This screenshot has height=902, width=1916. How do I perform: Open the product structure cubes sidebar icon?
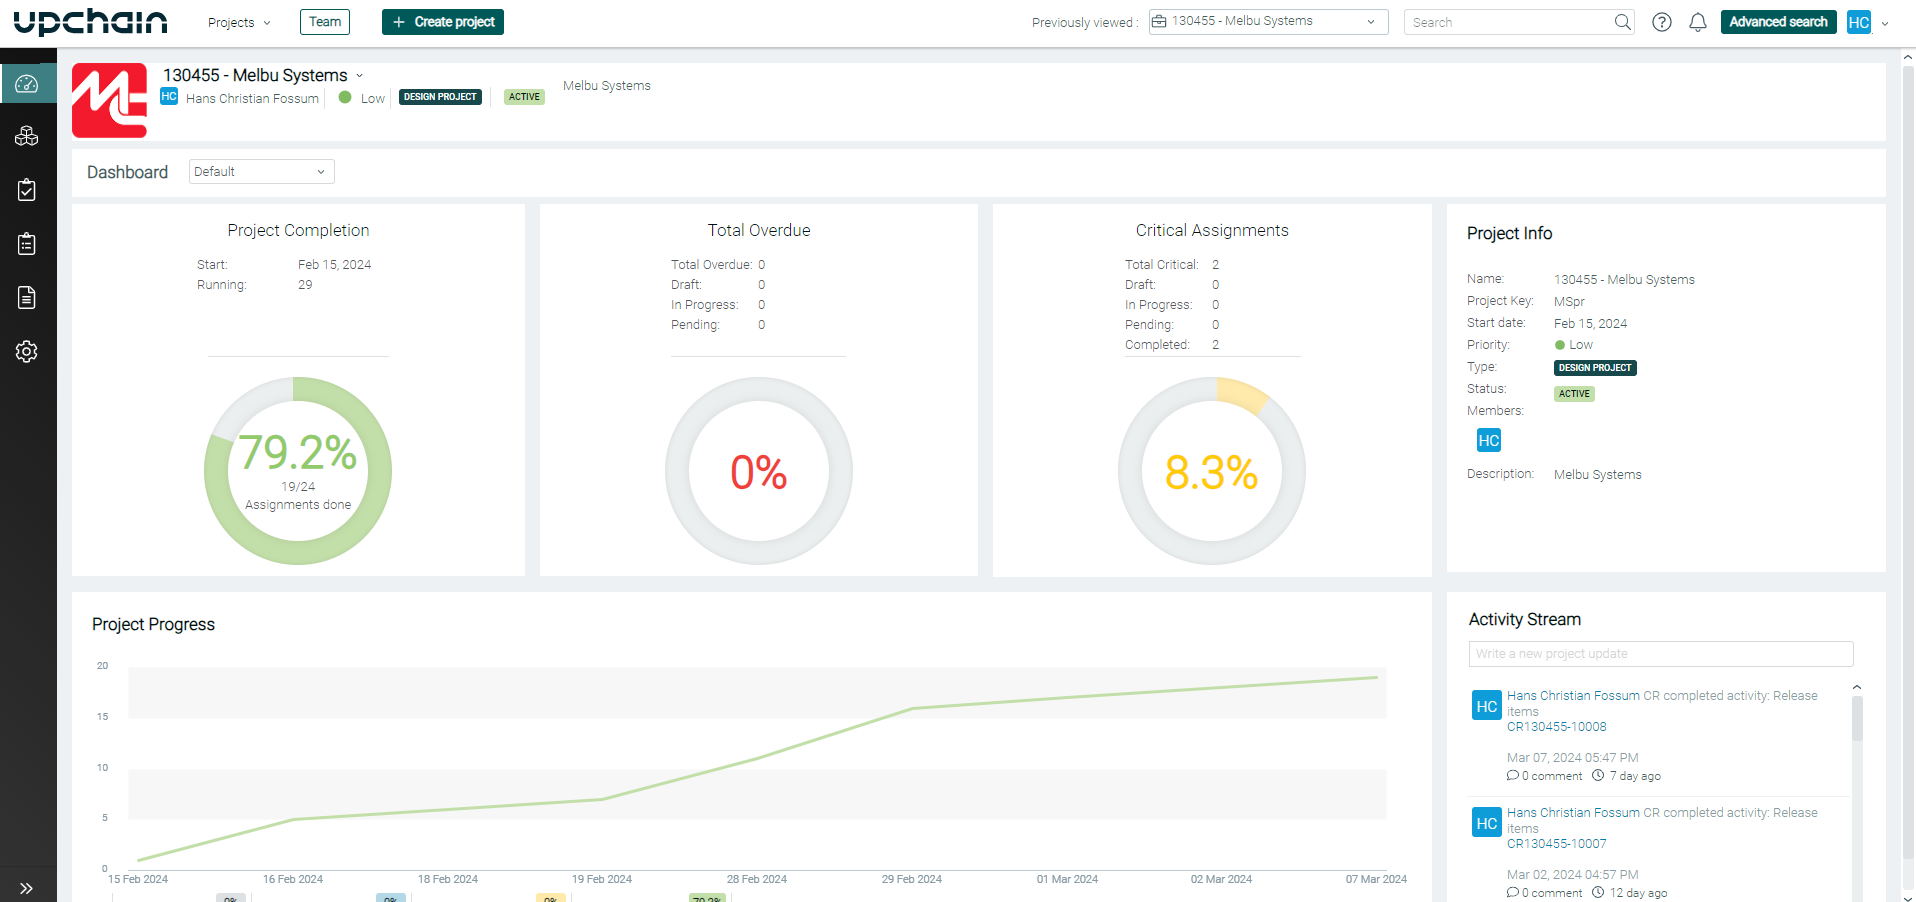[x=27, y=136]
